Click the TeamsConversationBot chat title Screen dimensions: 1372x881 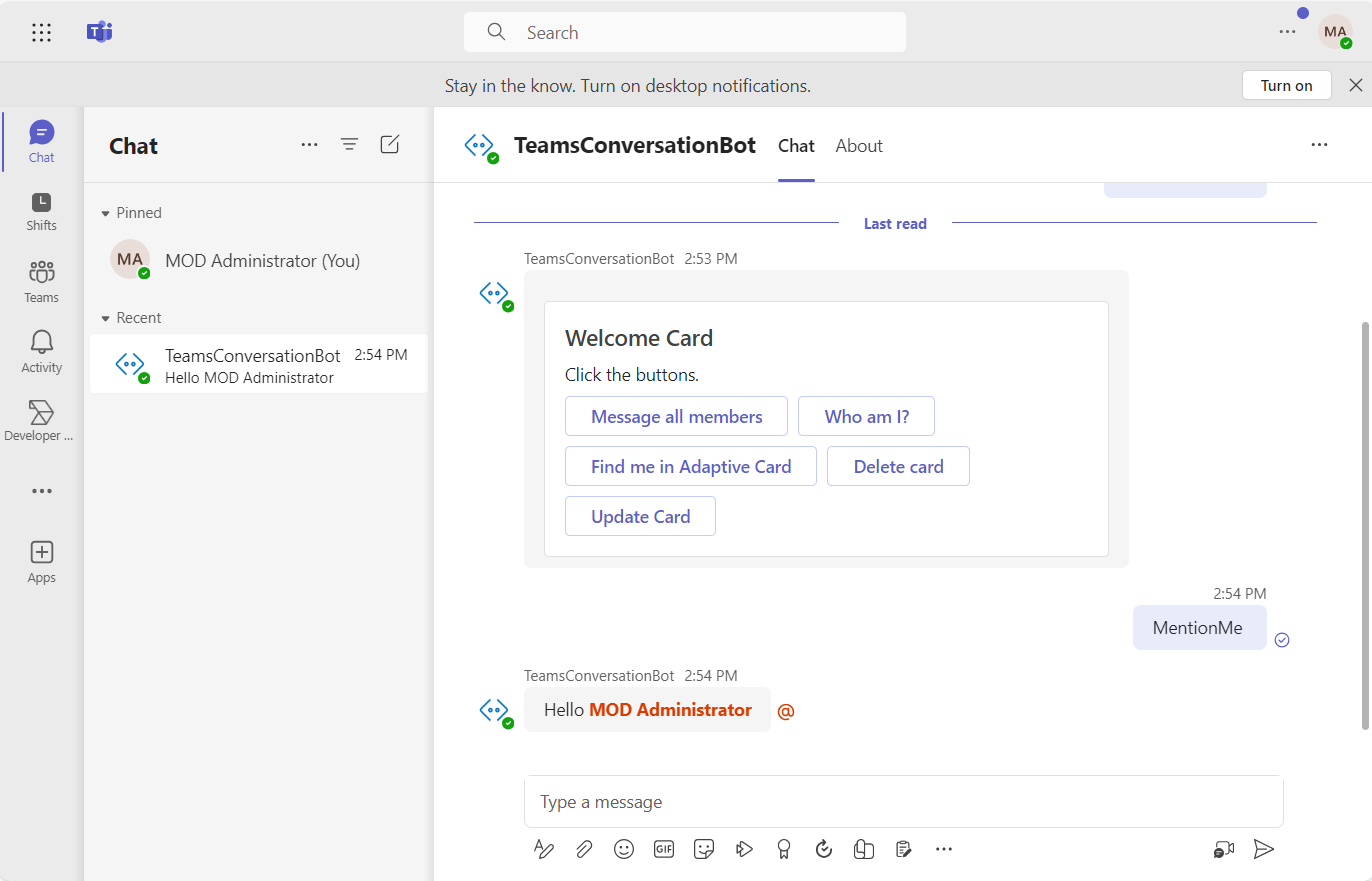(635, 145)
